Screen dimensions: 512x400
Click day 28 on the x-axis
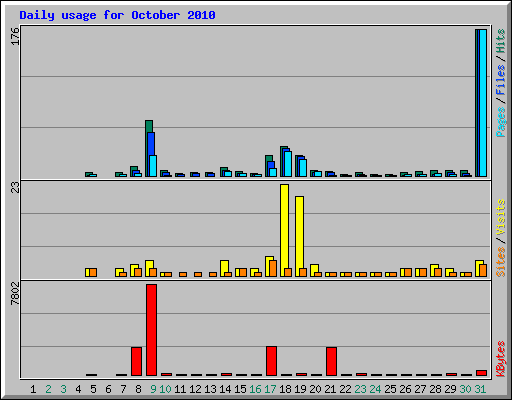coord(435,389)
